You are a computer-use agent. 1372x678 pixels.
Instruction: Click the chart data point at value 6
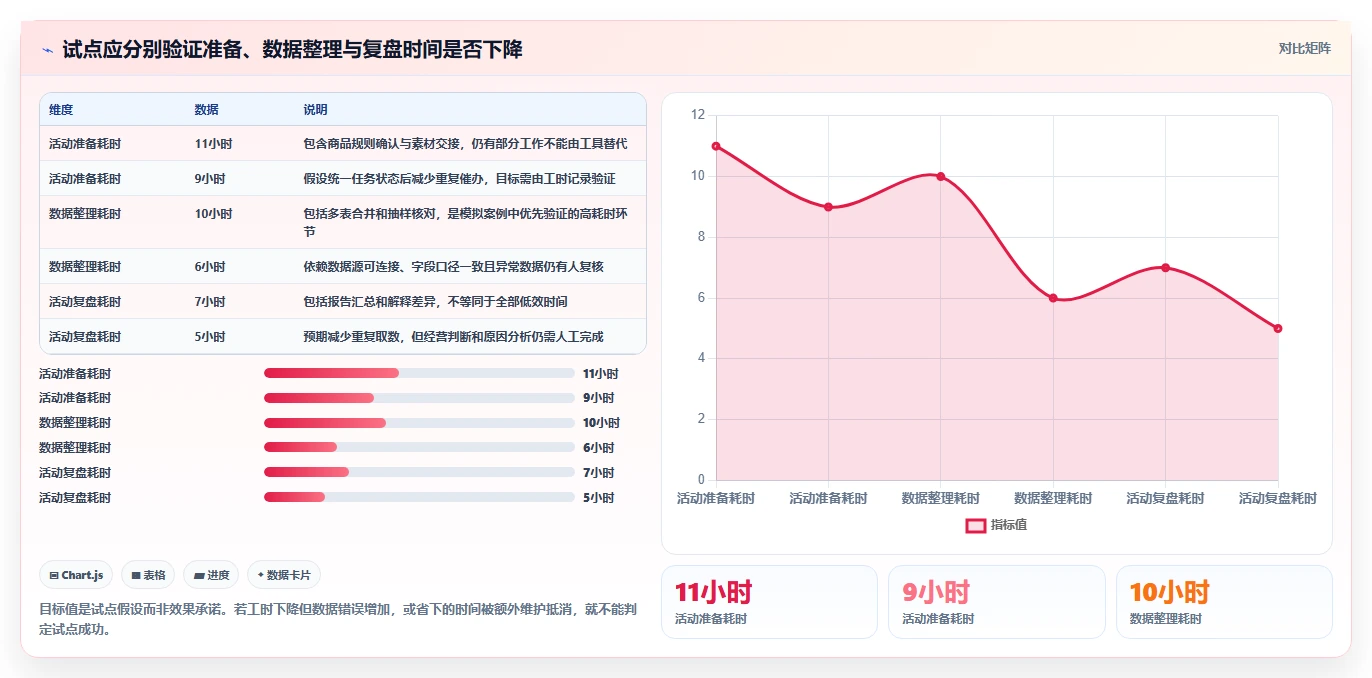(x=1053, y=298)
